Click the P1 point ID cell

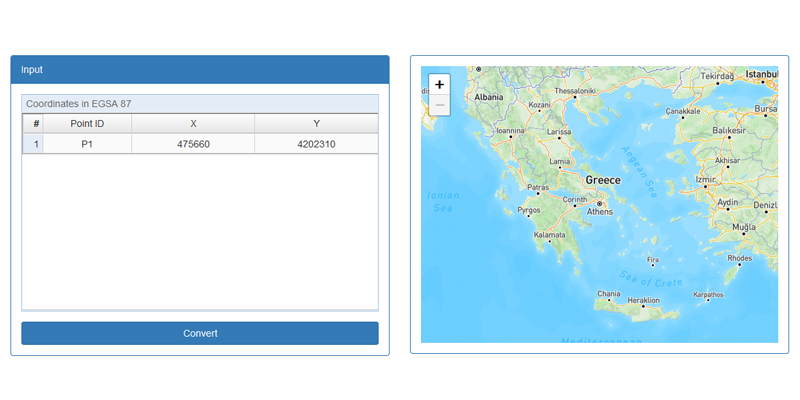click(87, 144)
